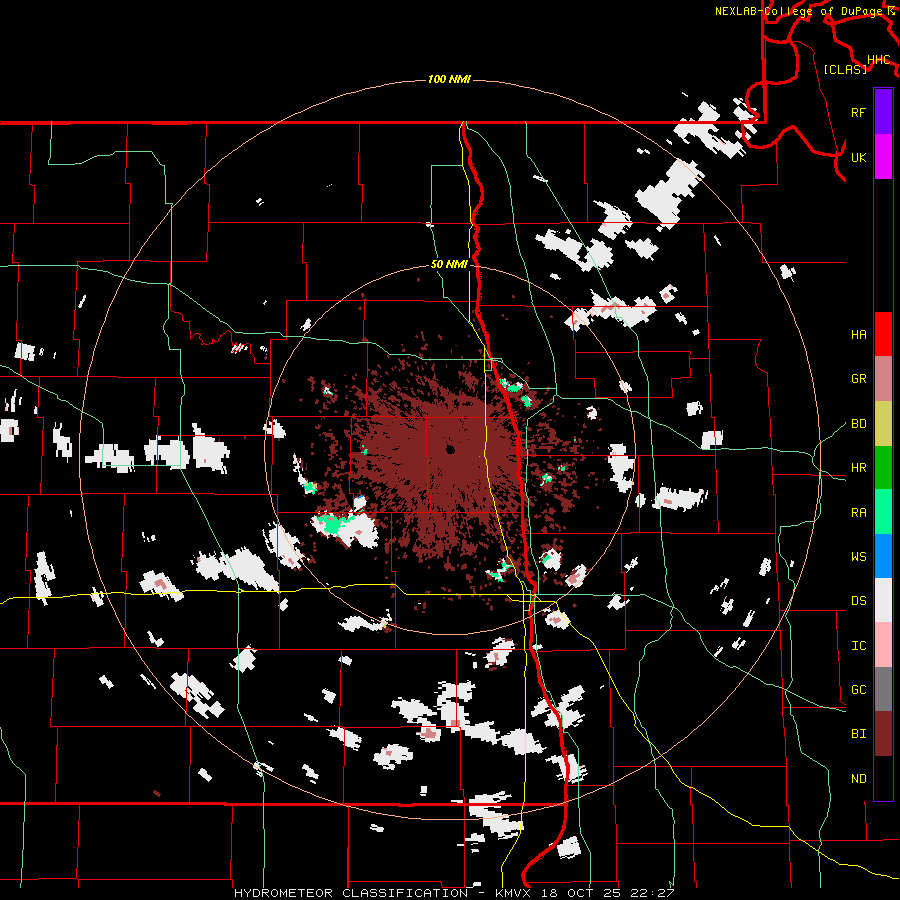The height and width of the screenshot is (900, 900).
Task: Click the BI legend label
Action: [858, 734]
